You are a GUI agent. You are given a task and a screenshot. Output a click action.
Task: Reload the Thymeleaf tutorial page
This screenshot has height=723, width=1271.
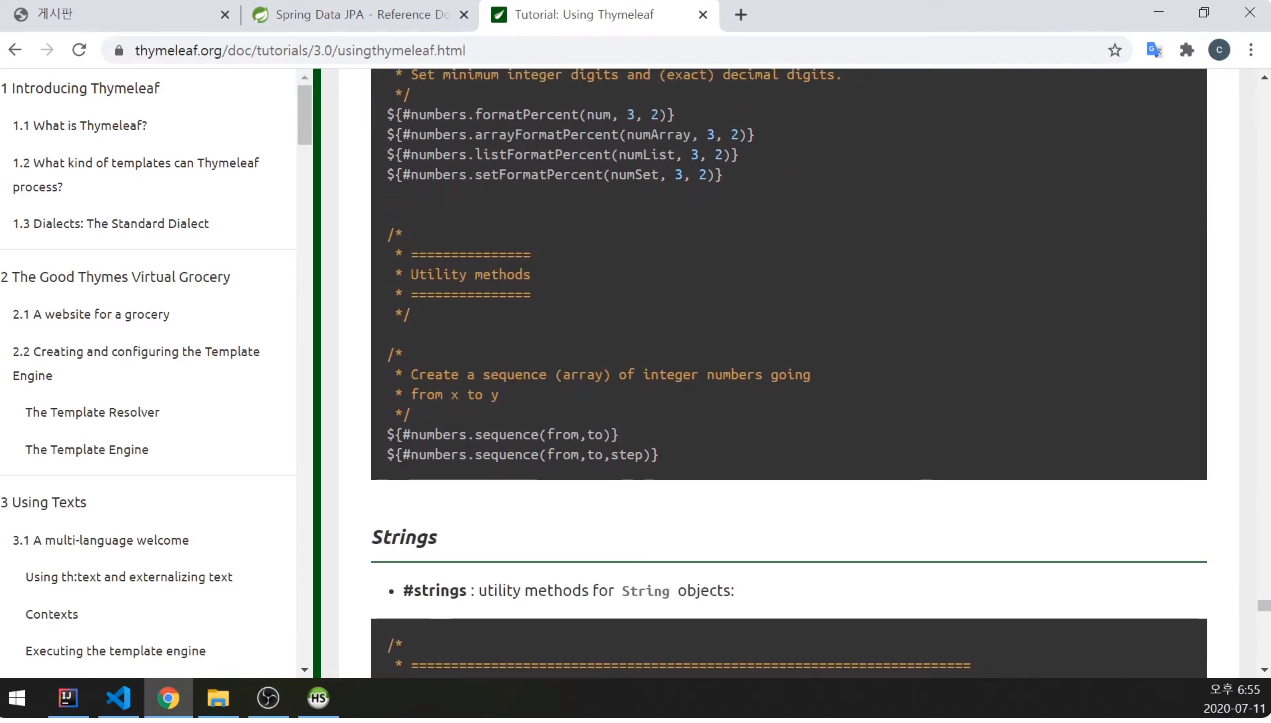[80, 50]
